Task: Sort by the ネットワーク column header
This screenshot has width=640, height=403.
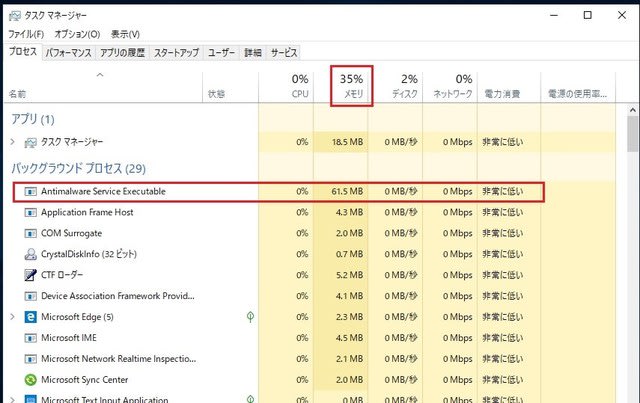Action: coord(450,87)
